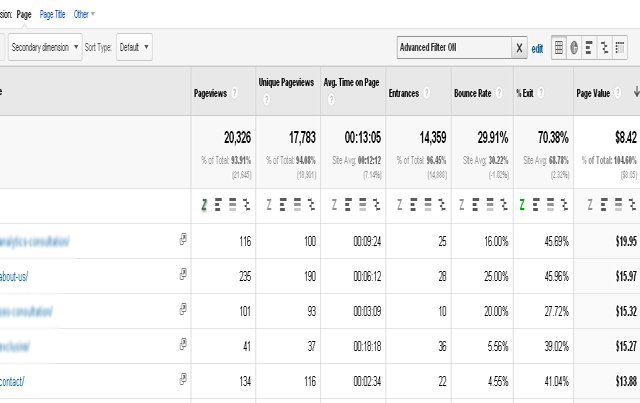Viewport: 640px width, 403px height.
Task: Click the edit link for the filter
Action: [537, 47]
